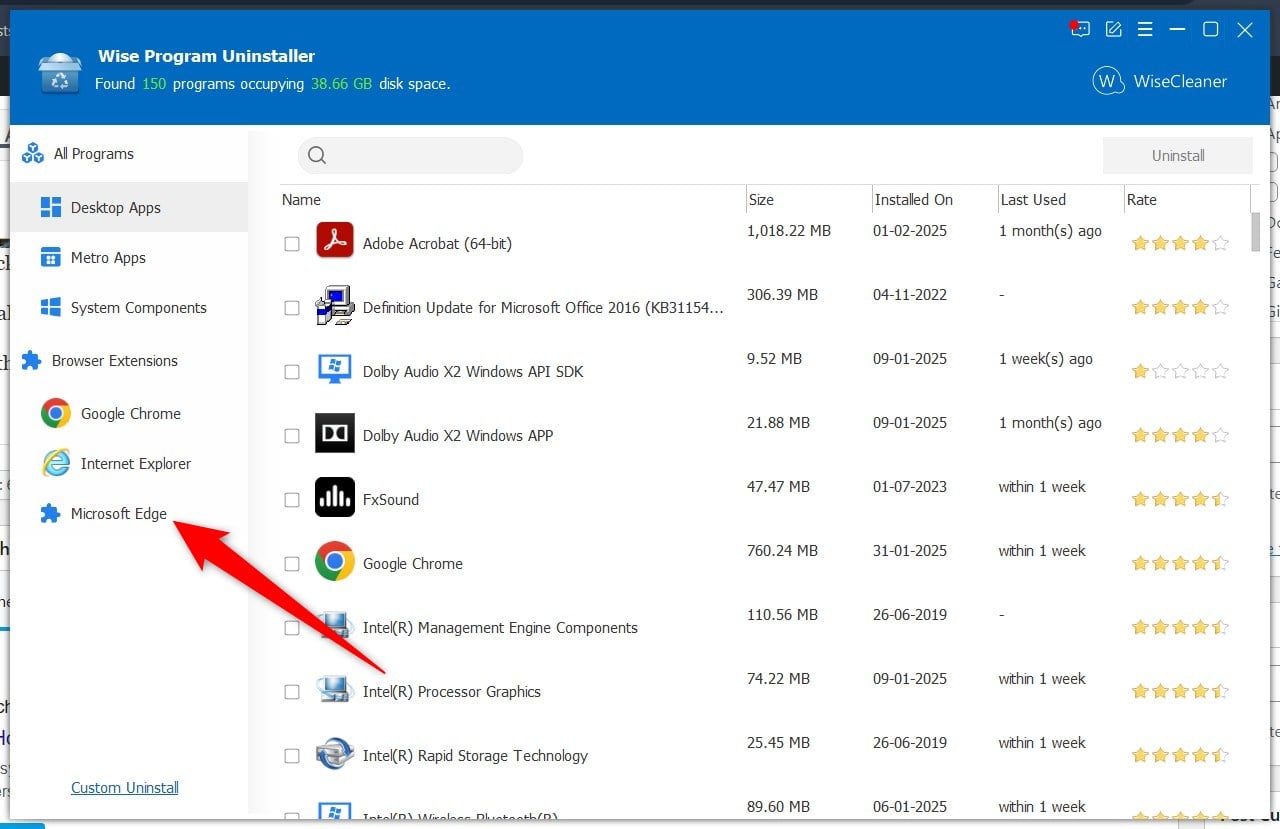Click the System Components icon in sidebar
This screenshot has width=1280, height=829.
51,307
